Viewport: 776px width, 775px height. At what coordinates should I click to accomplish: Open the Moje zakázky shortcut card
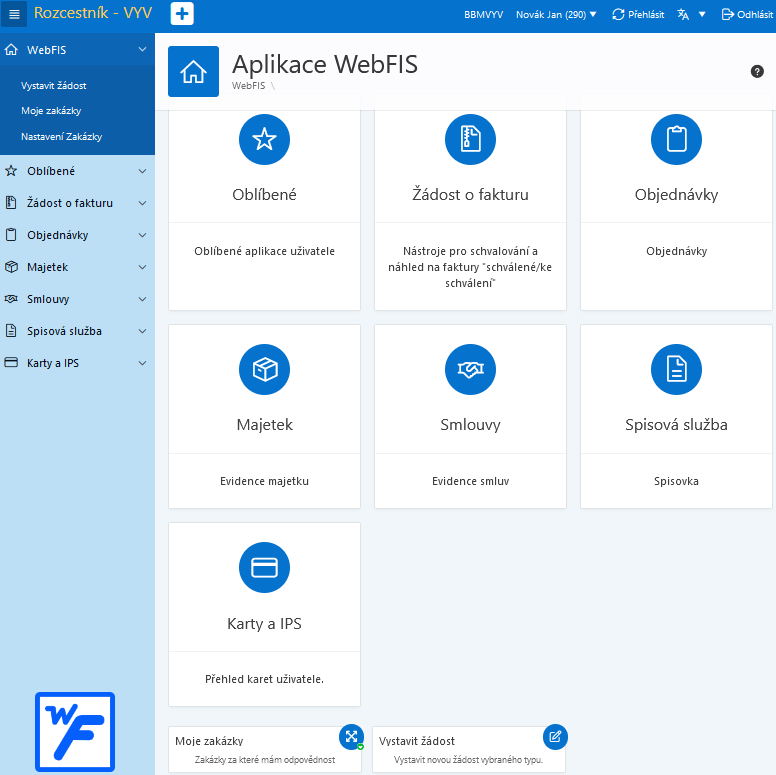click(x=265, y=749)
